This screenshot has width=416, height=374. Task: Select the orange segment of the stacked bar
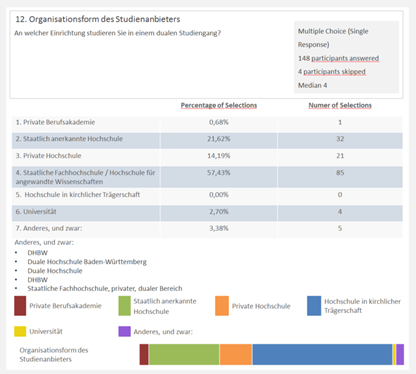point(236,354)
